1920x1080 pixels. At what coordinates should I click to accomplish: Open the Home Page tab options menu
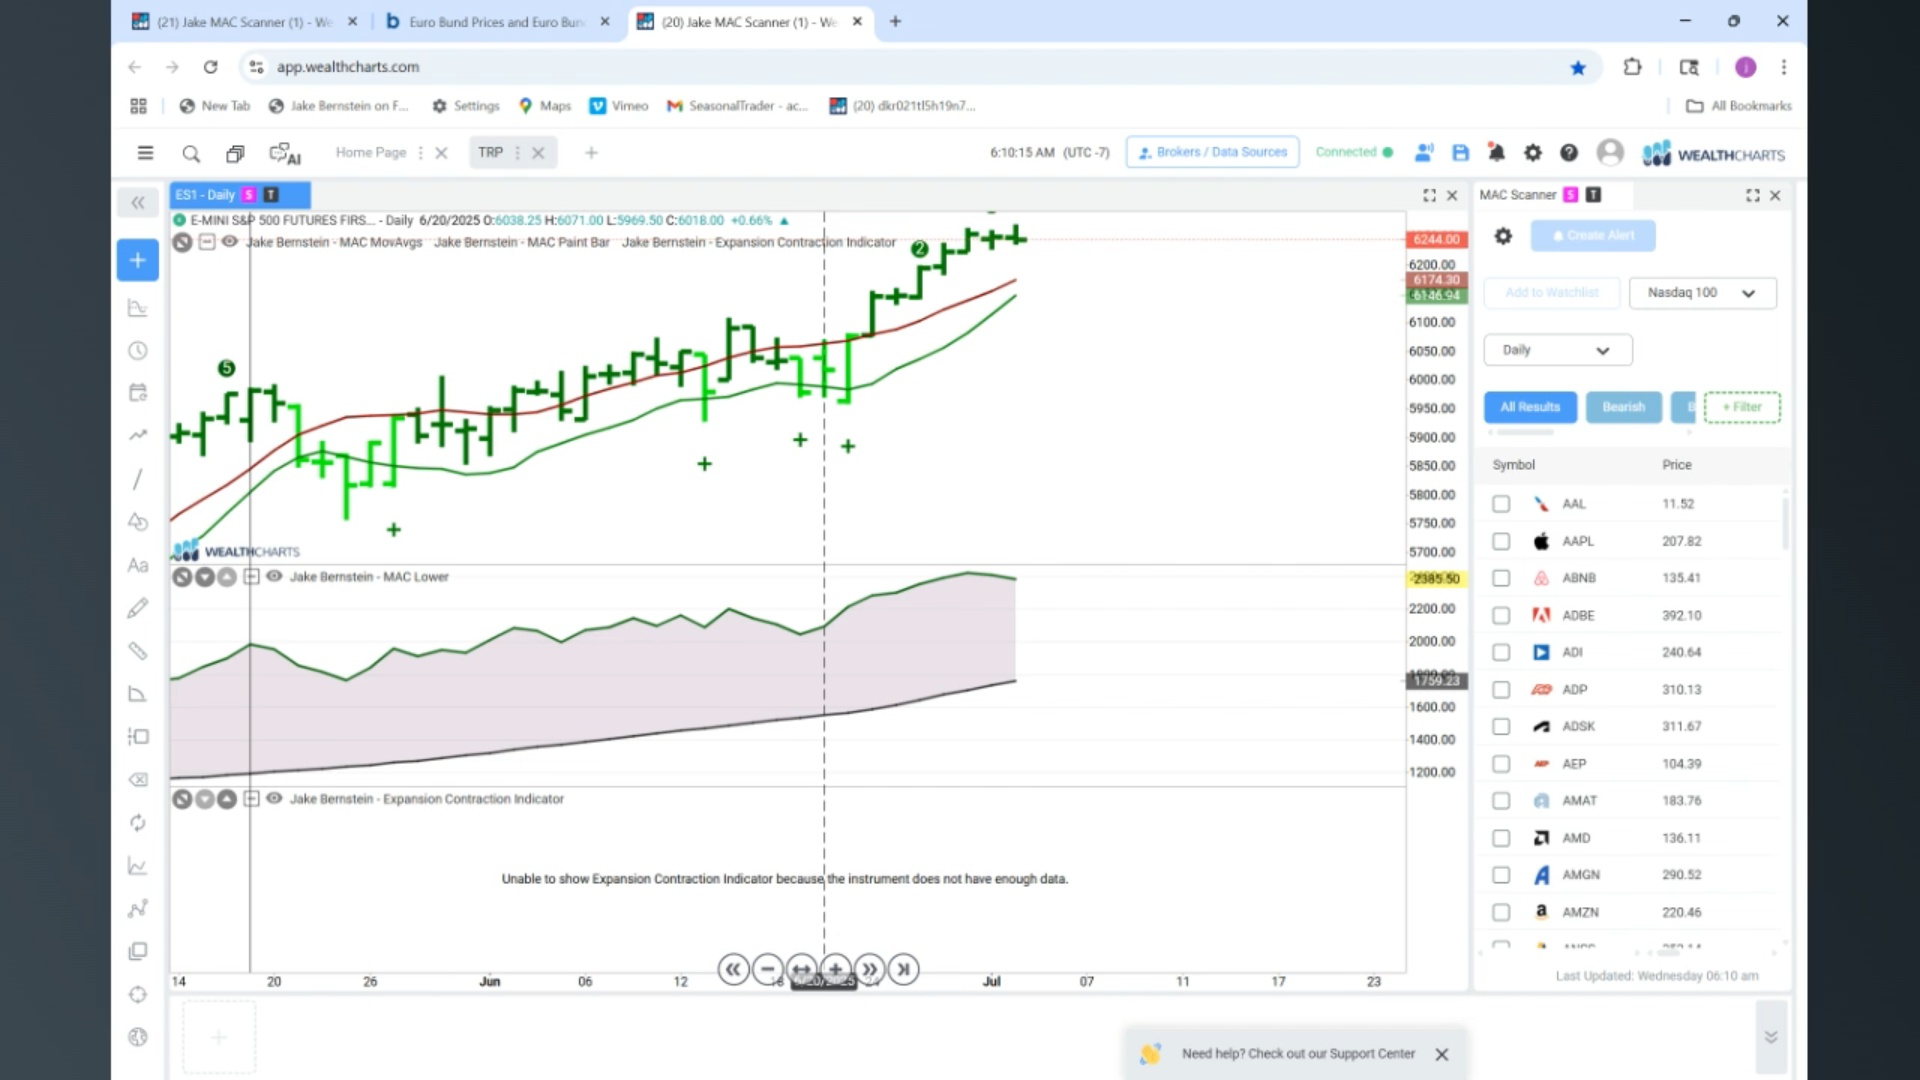pos(420,153)
